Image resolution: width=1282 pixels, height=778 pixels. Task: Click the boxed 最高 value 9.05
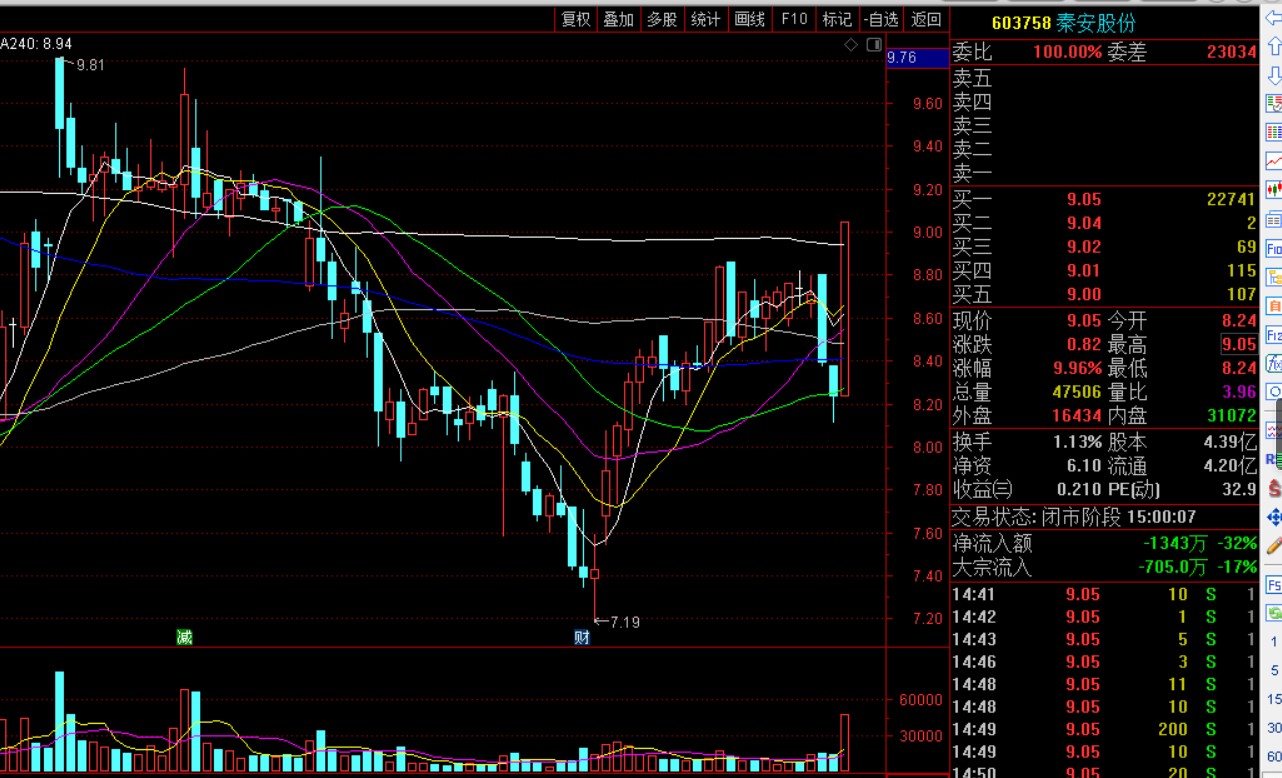click(x=1238, y=345)
